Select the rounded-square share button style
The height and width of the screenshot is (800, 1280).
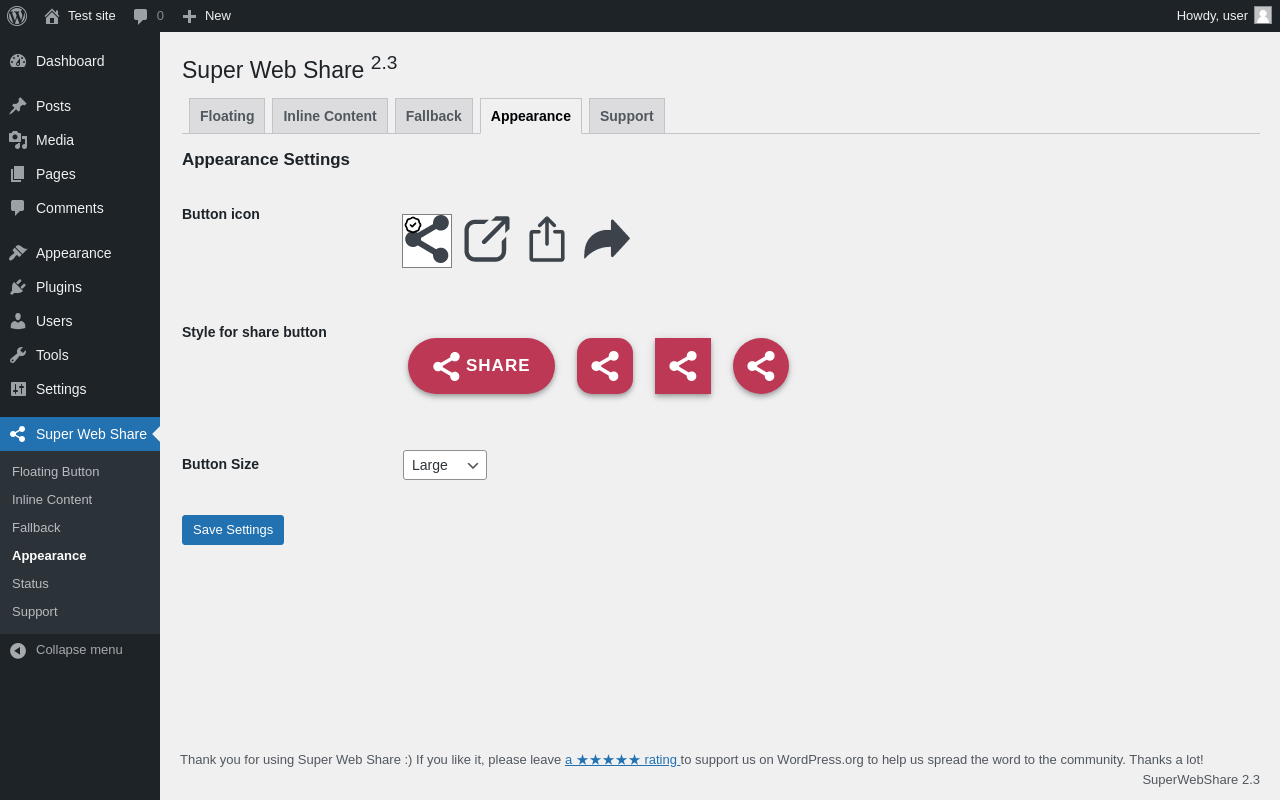click(605, 366)
